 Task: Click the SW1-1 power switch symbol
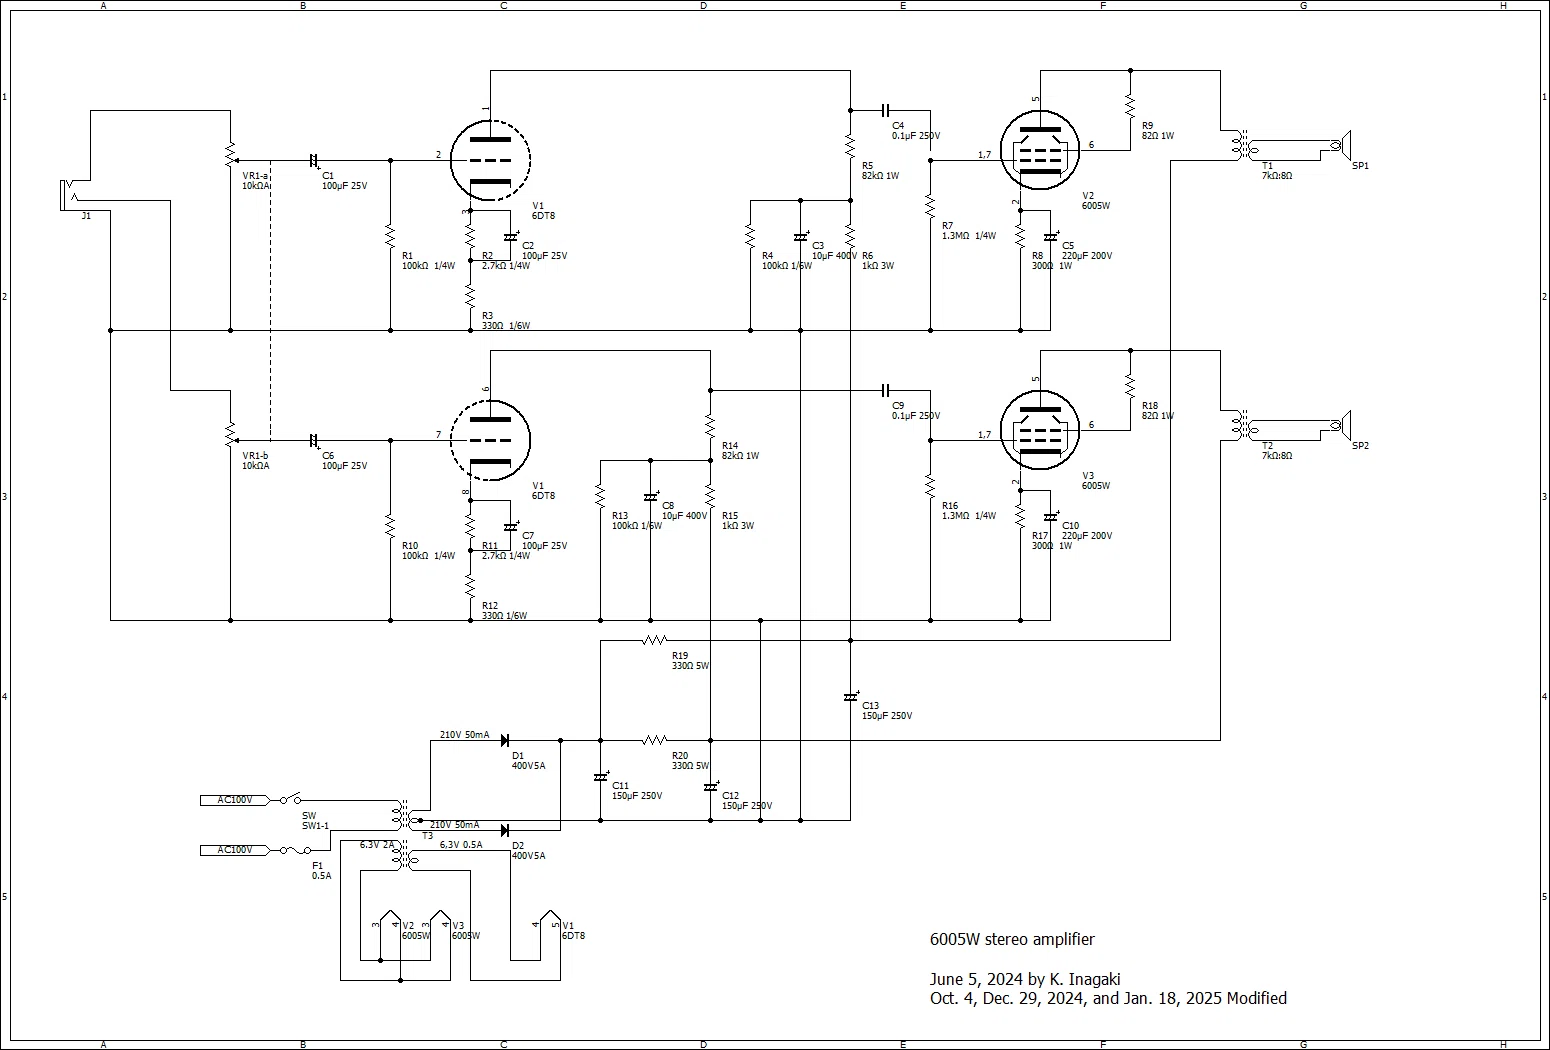[289, 799]
